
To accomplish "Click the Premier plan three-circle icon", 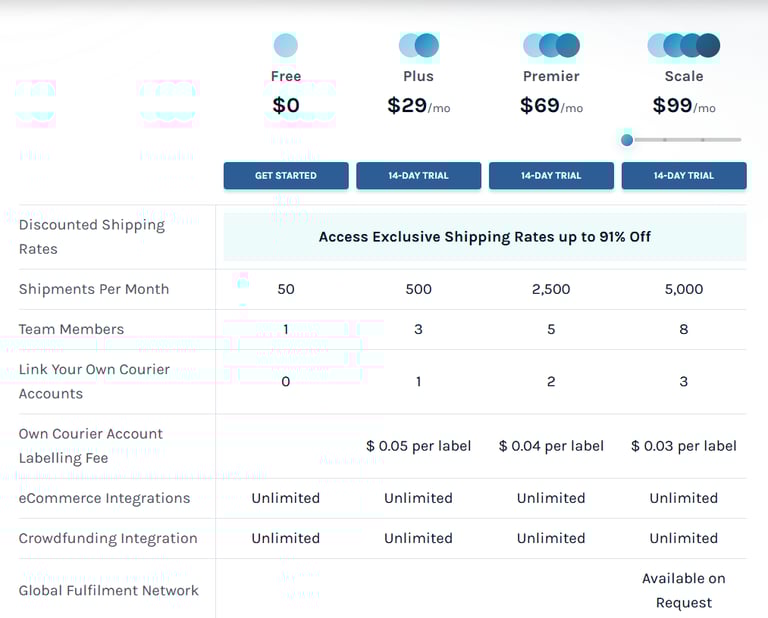I will 551,45.
